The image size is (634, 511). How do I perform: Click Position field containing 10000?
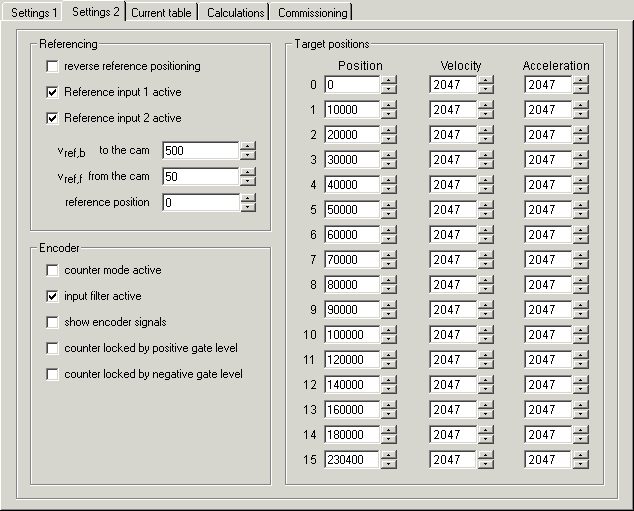pyautogui.click(x=352, y=110)
